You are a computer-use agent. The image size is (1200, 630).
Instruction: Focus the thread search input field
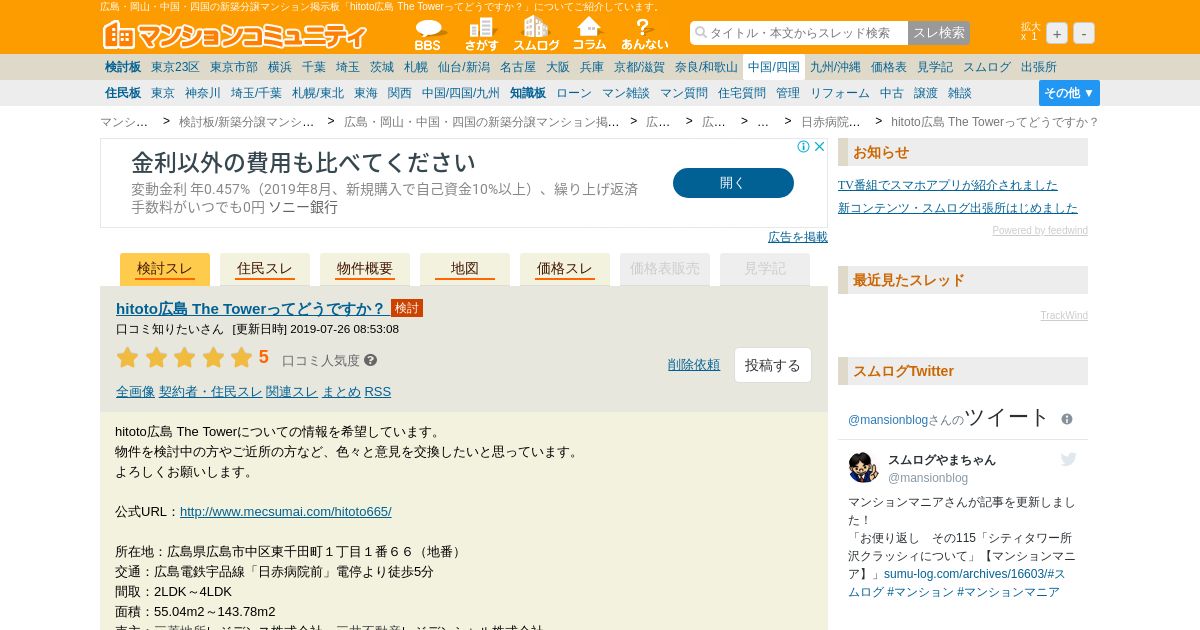pyautogui.click(x=798, y=33)
